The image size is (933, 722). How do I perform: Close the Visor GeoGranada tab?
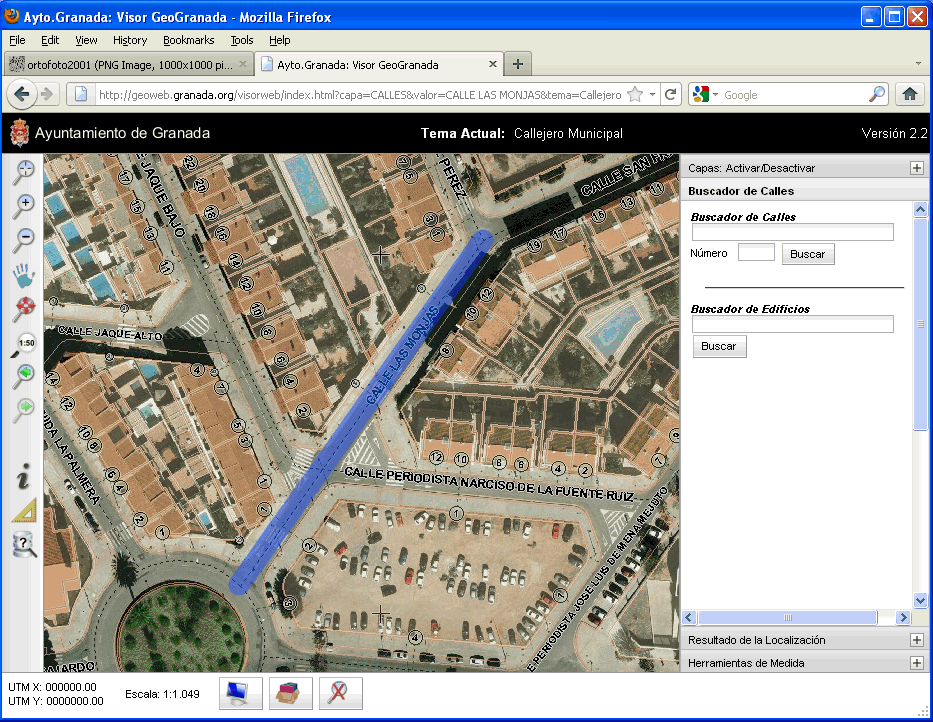click(493, 64)
